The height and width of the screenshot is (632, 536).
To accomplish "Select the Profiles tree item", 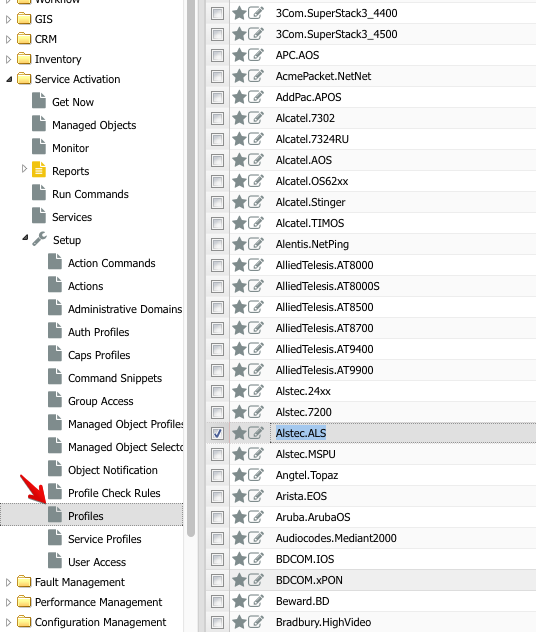I will pos(85,516).
